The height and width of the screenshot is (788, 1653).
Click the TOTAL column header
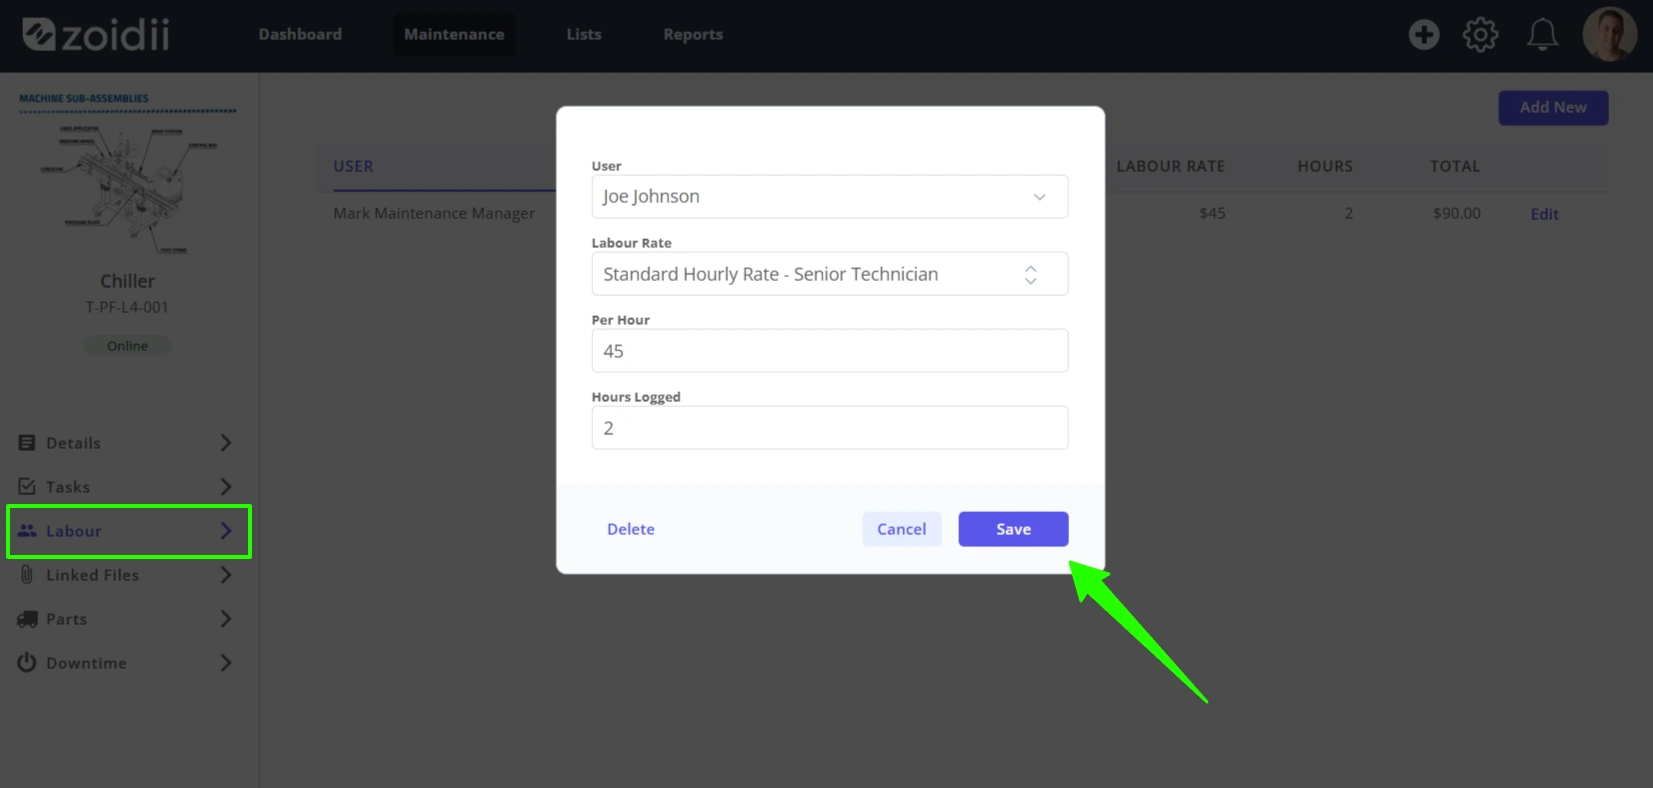(1455, 166)
